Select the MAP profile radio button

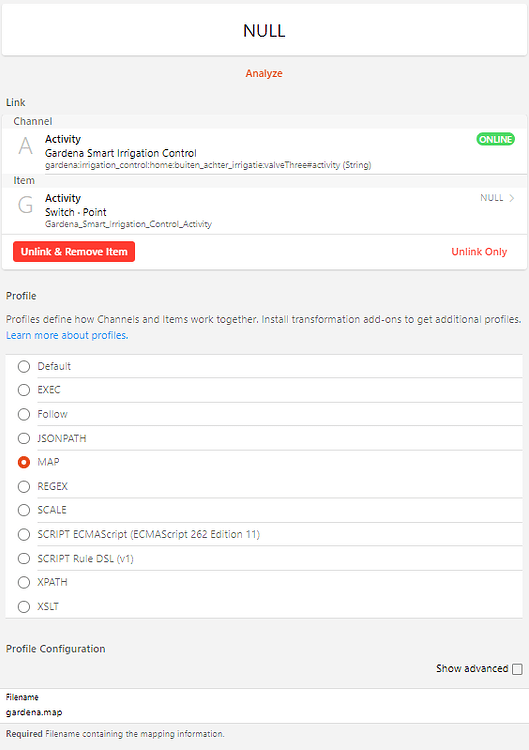pyautogui.click(x=24, y=462)
